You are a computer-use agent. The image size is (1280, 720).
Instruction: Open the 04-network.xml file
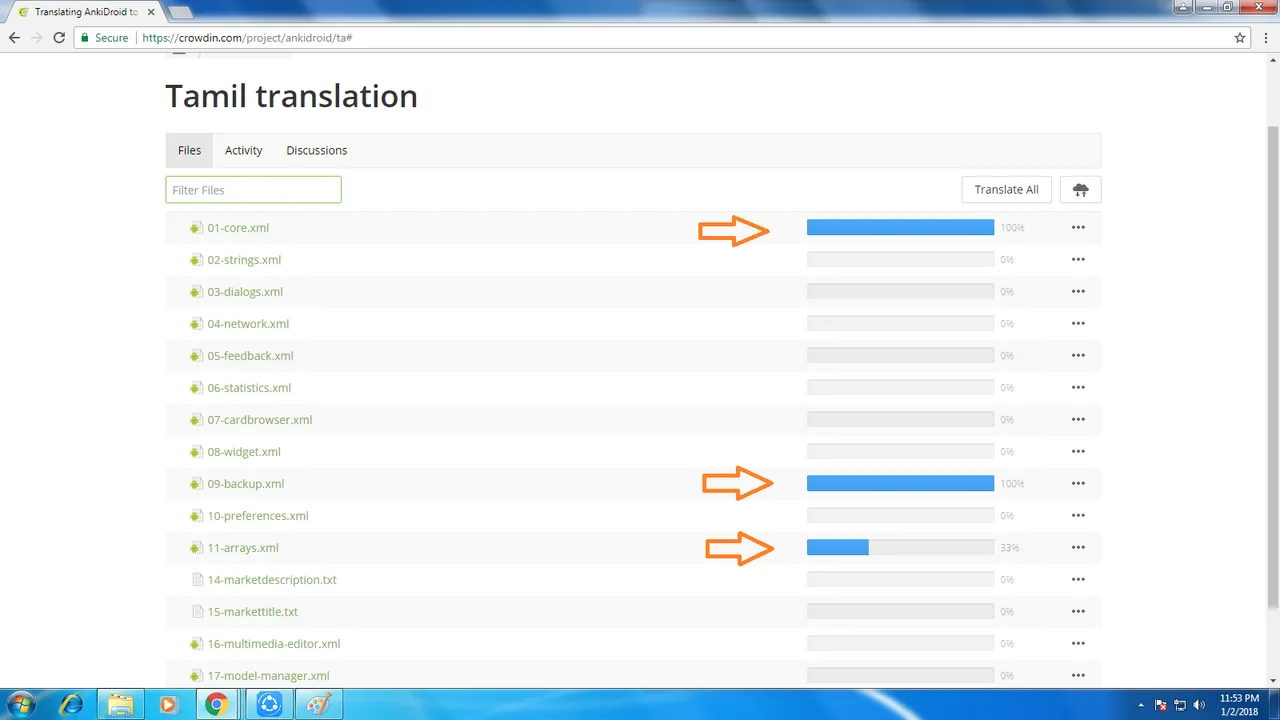[x=248, y=324]
